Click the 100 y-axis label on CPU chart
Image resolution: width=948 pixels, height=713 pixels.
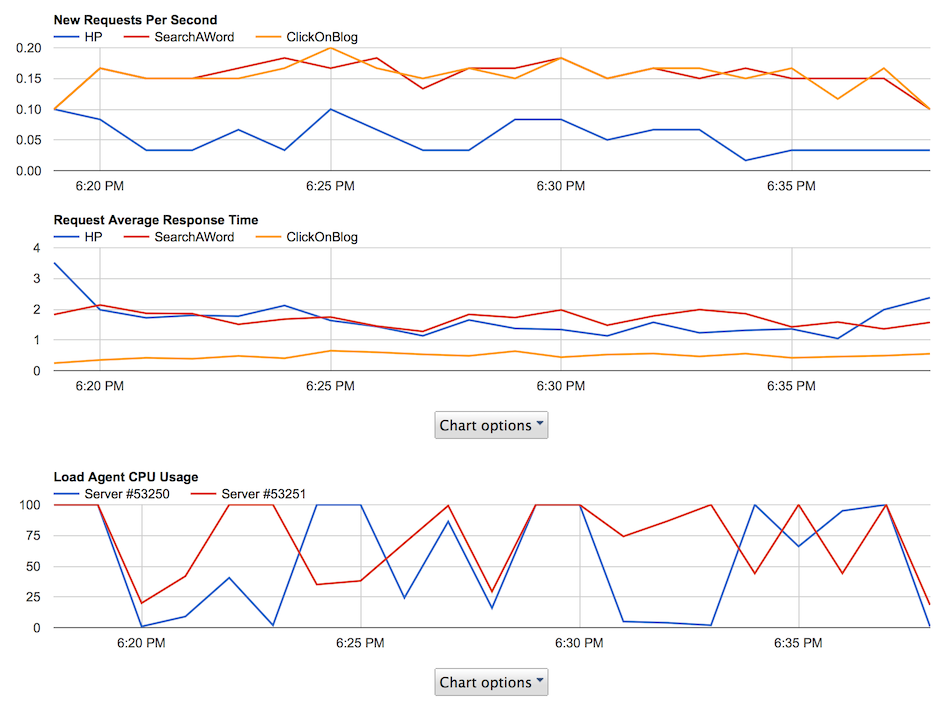pos(30,505)
